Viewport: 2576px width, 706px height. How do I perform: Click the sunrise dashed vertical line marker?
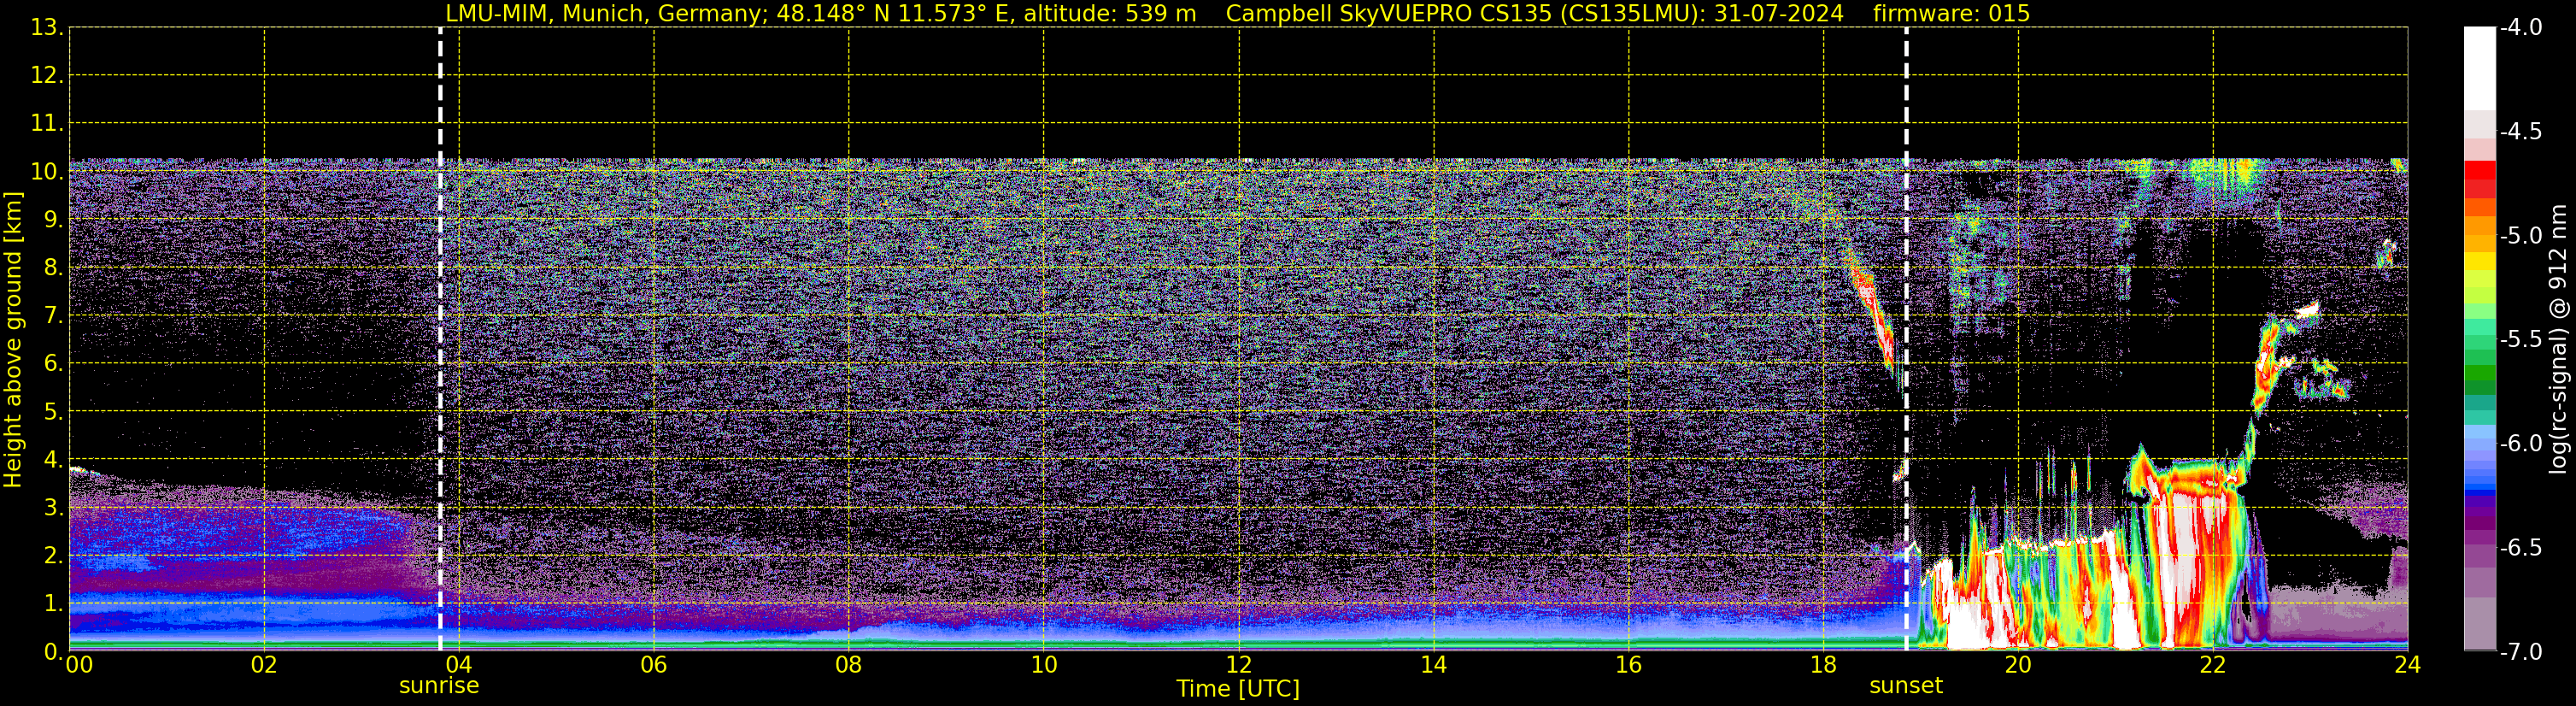[440, 339]
